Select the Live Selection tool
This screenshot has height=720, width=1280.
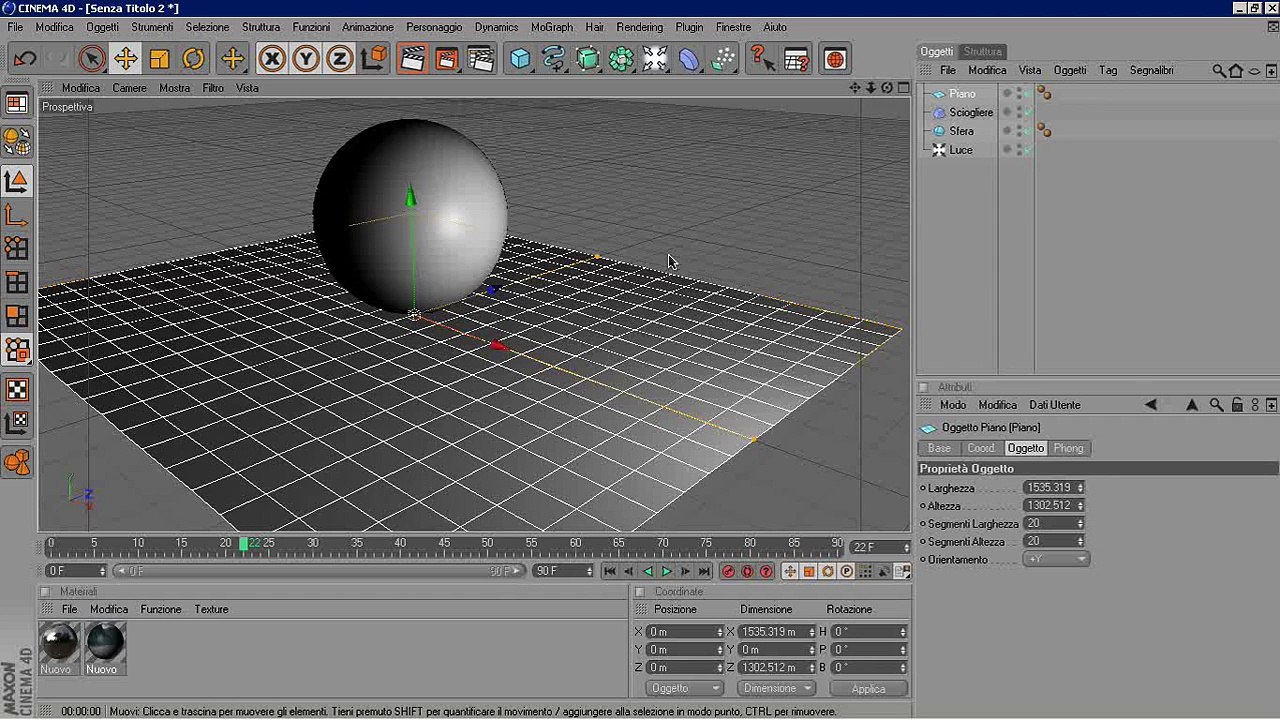[91, 59]
